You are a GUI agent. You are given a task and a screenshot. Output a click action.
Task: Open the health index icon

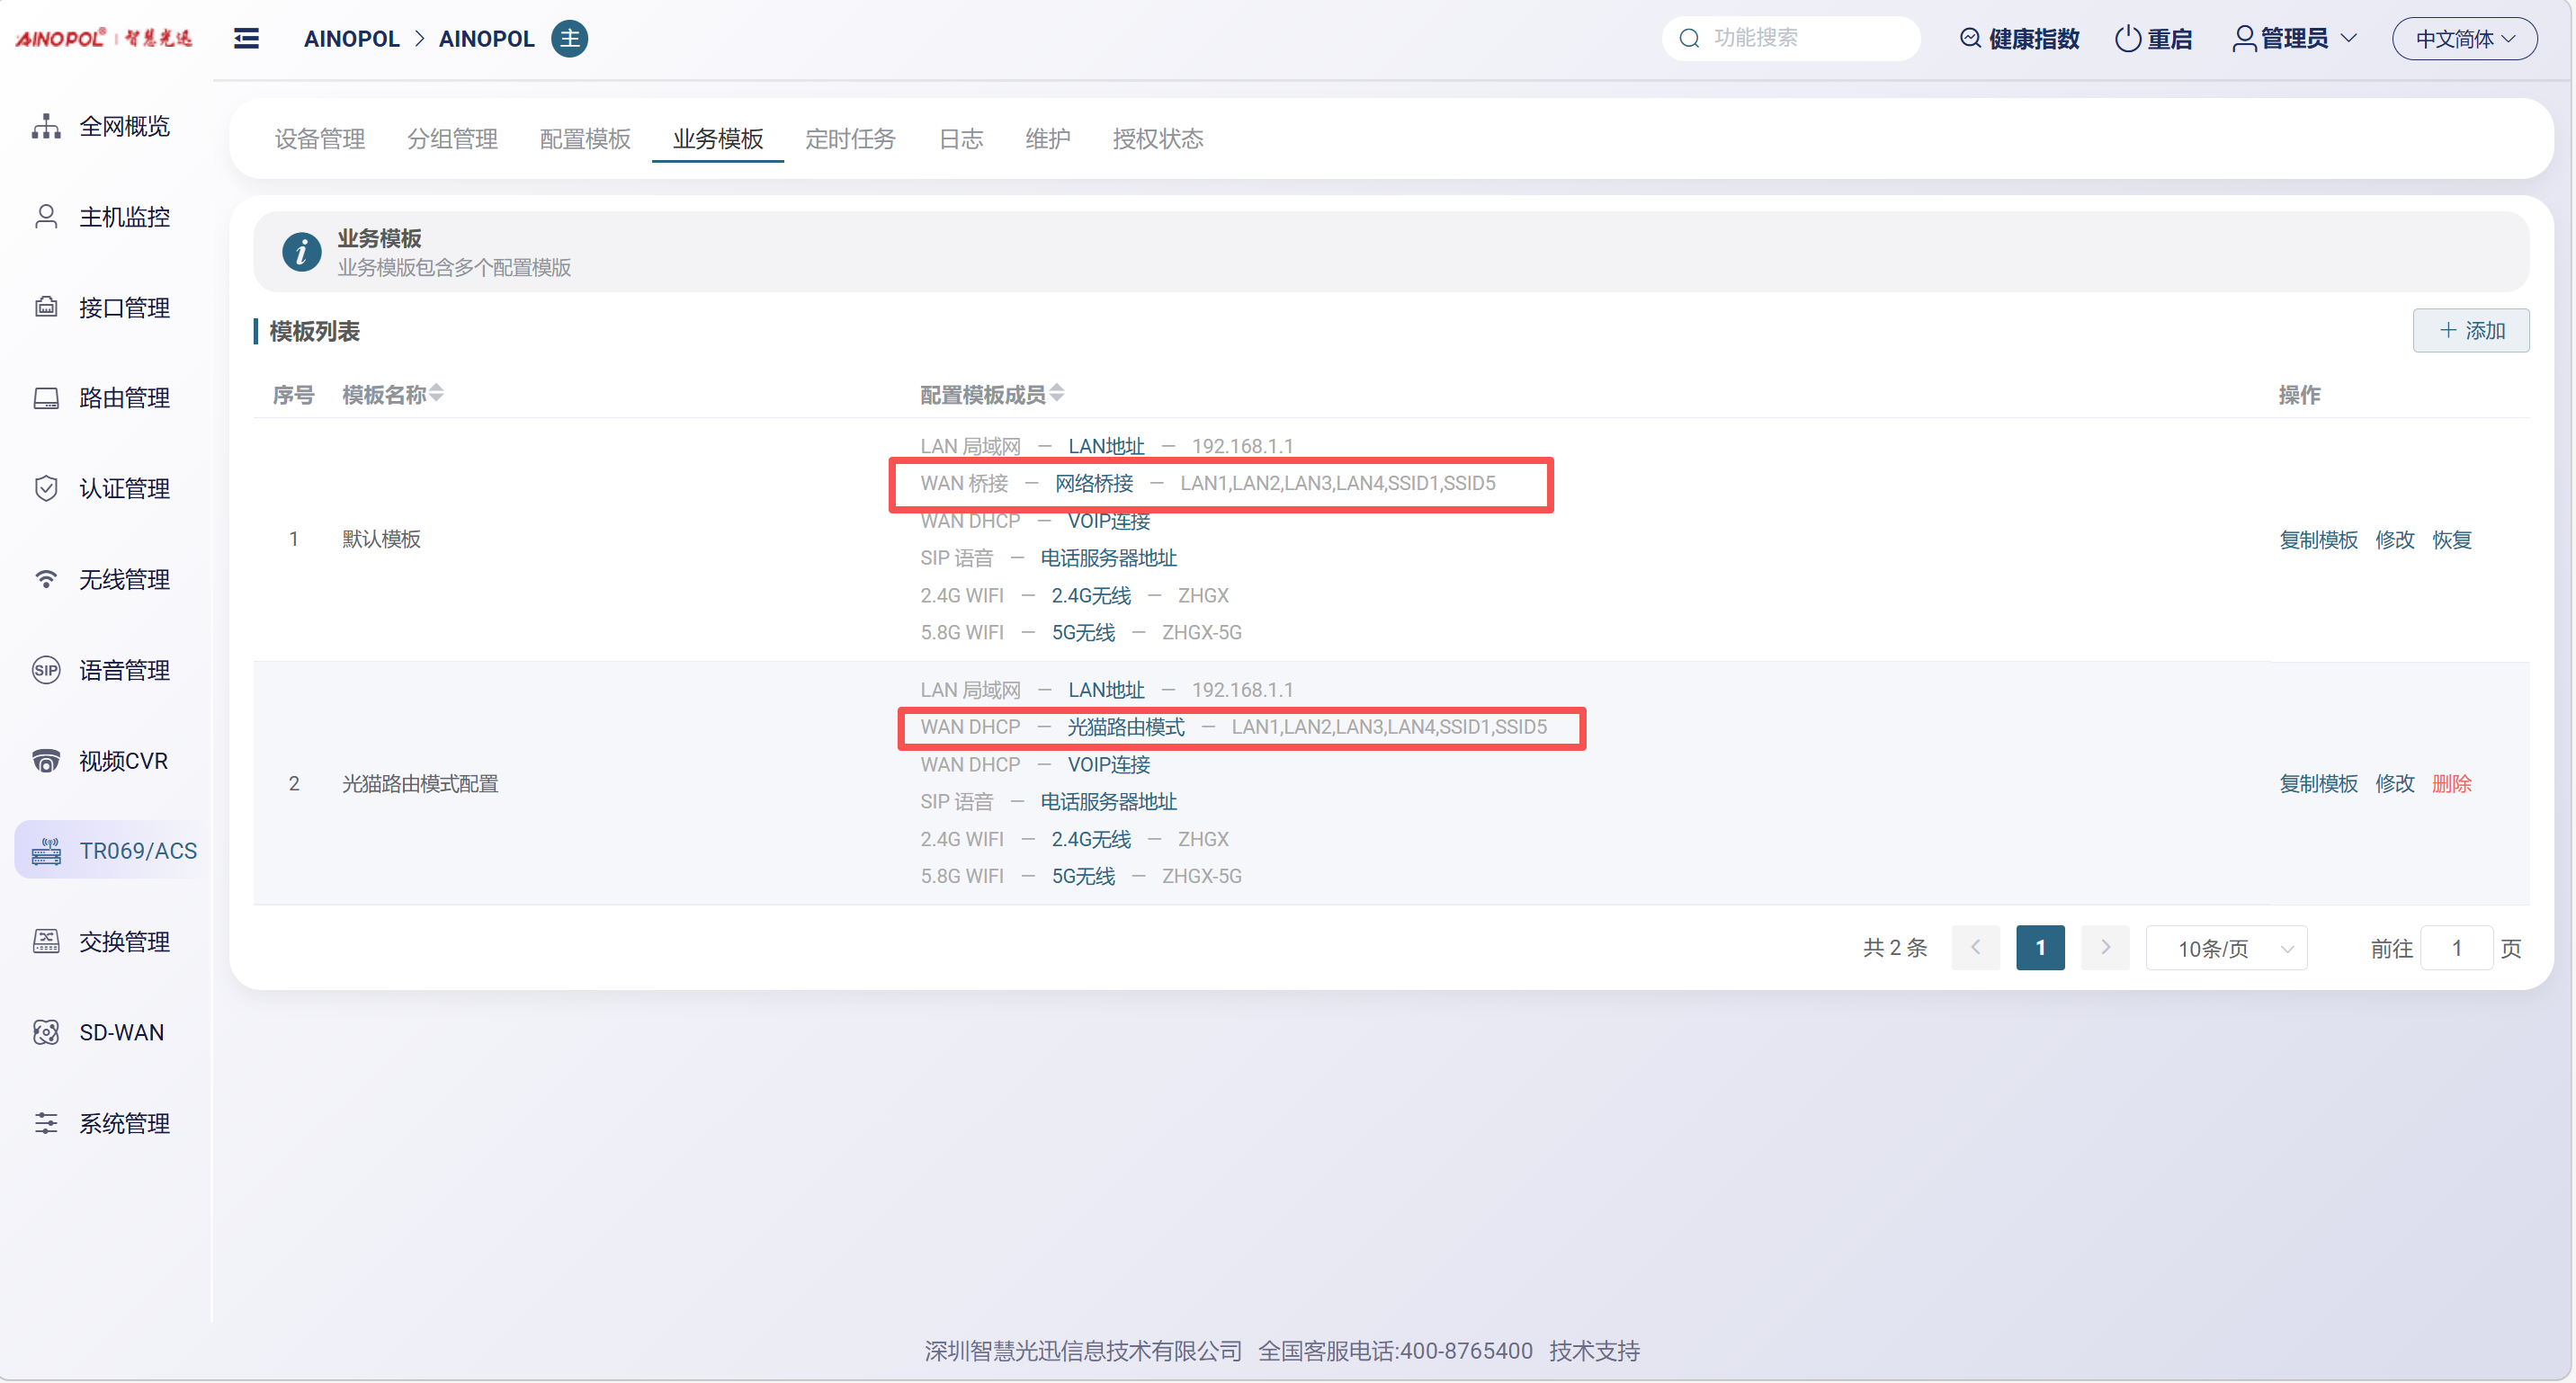click(1969, 39)
